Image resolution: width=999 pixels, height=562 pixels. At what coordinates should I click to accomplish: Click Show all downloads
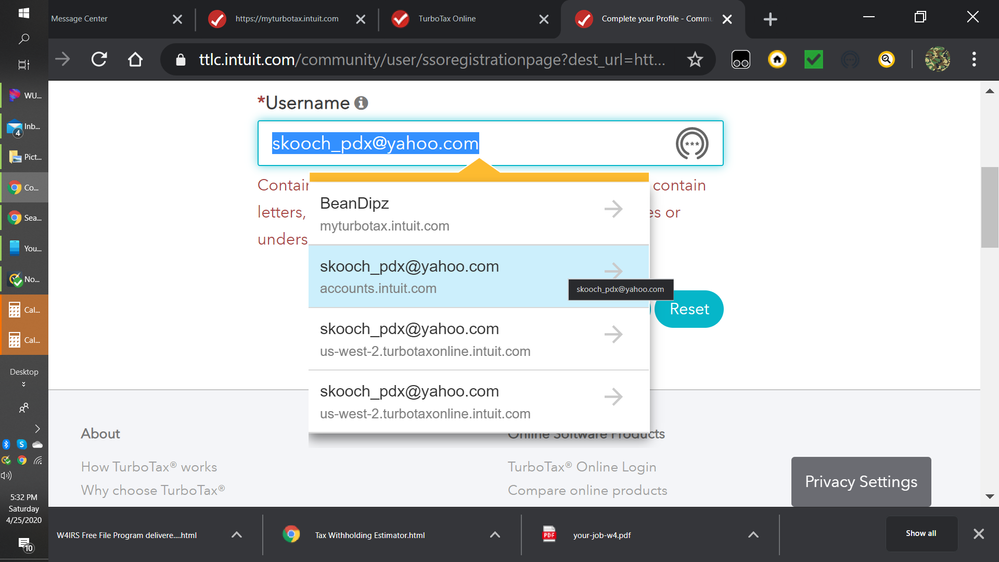921,533
